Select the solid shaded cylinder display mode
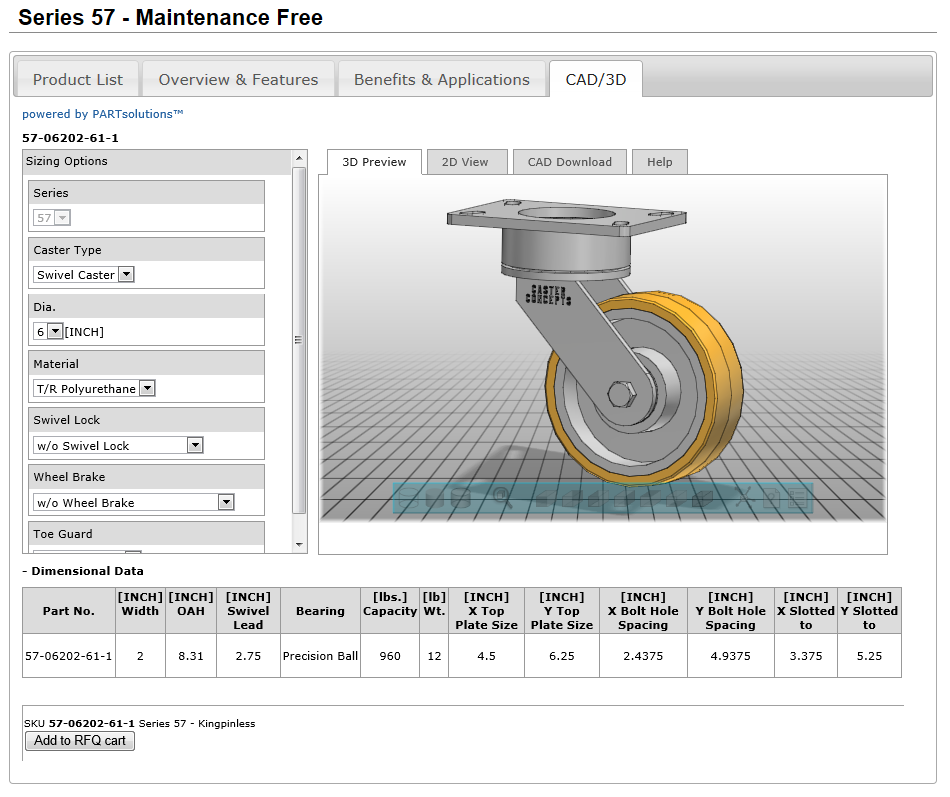 [434, 498]
